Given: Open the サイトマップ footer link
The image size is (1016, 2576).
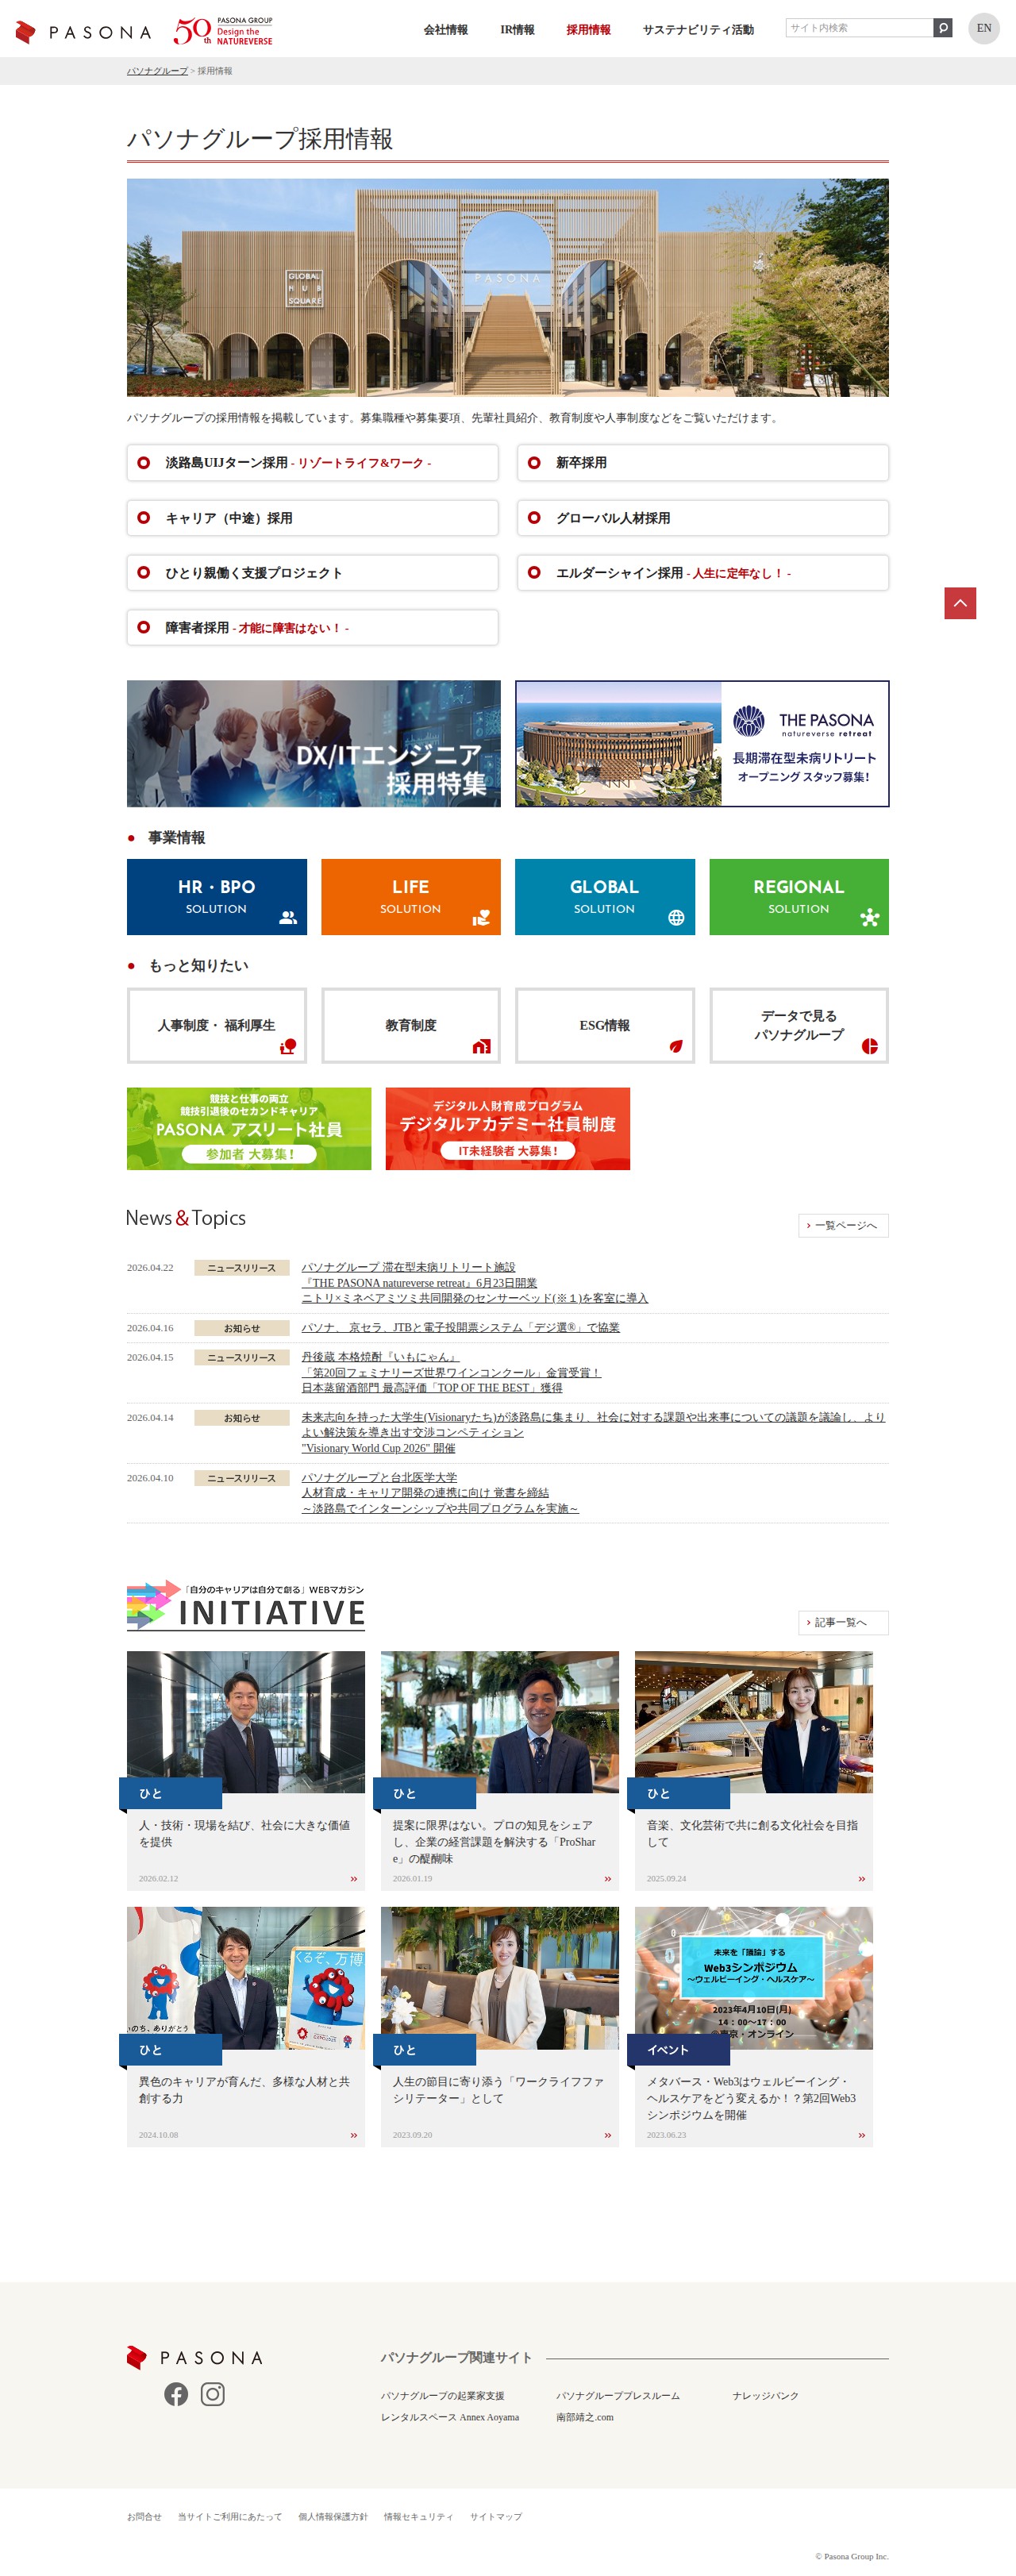Looking at the screenshot, I should click(496, 2517).
